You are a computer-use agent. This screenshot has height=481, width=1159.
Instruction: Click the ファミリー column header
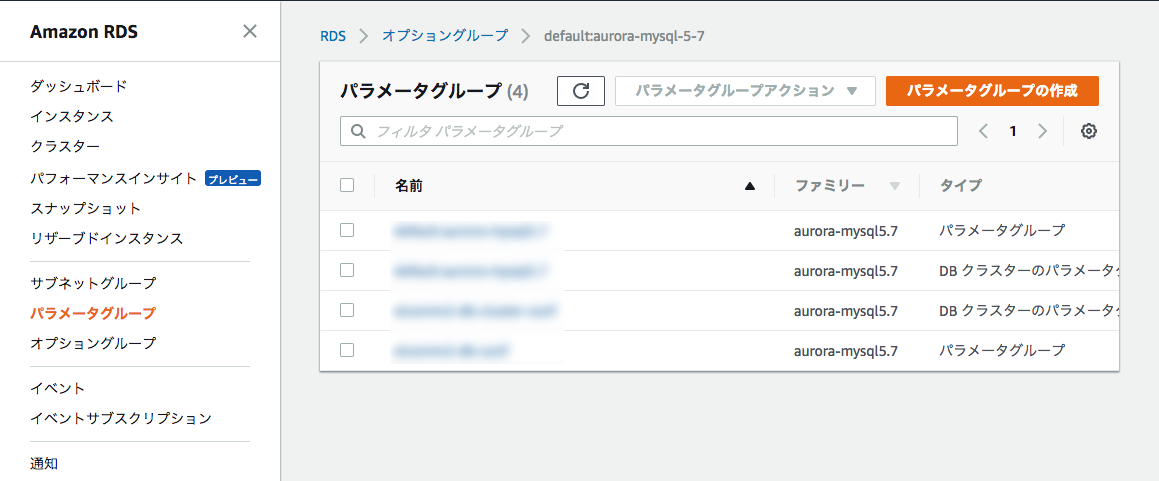[x=830, y=186]
